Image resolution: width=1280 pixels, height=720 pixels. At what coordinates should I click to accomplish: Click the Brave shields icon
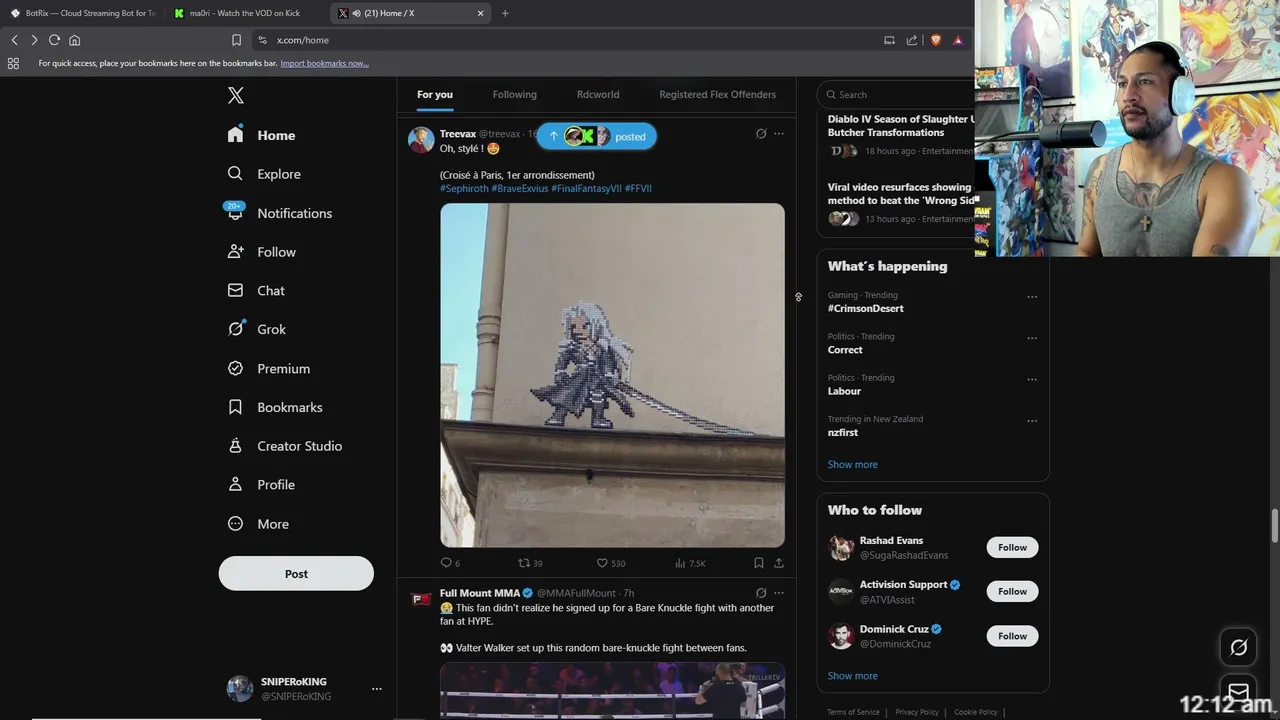coord(936,40)
